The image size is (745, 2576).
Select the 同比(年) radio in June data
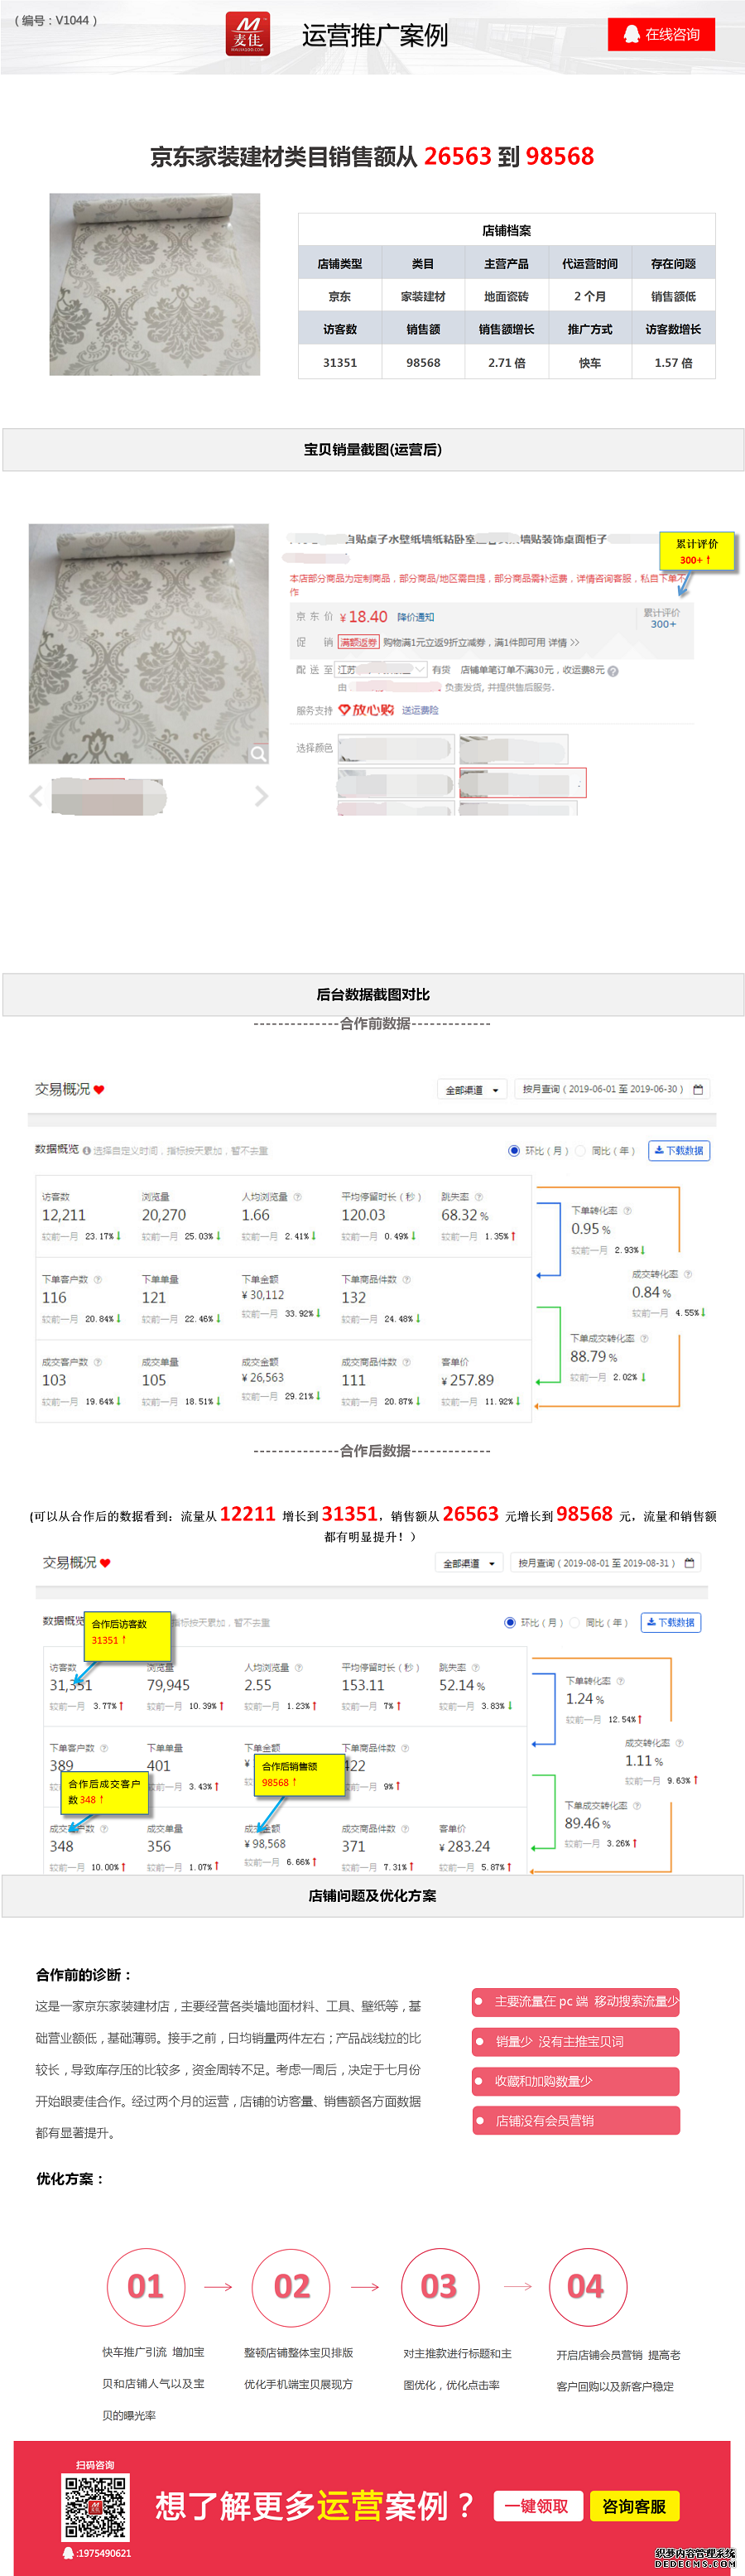click(581, 1151)
